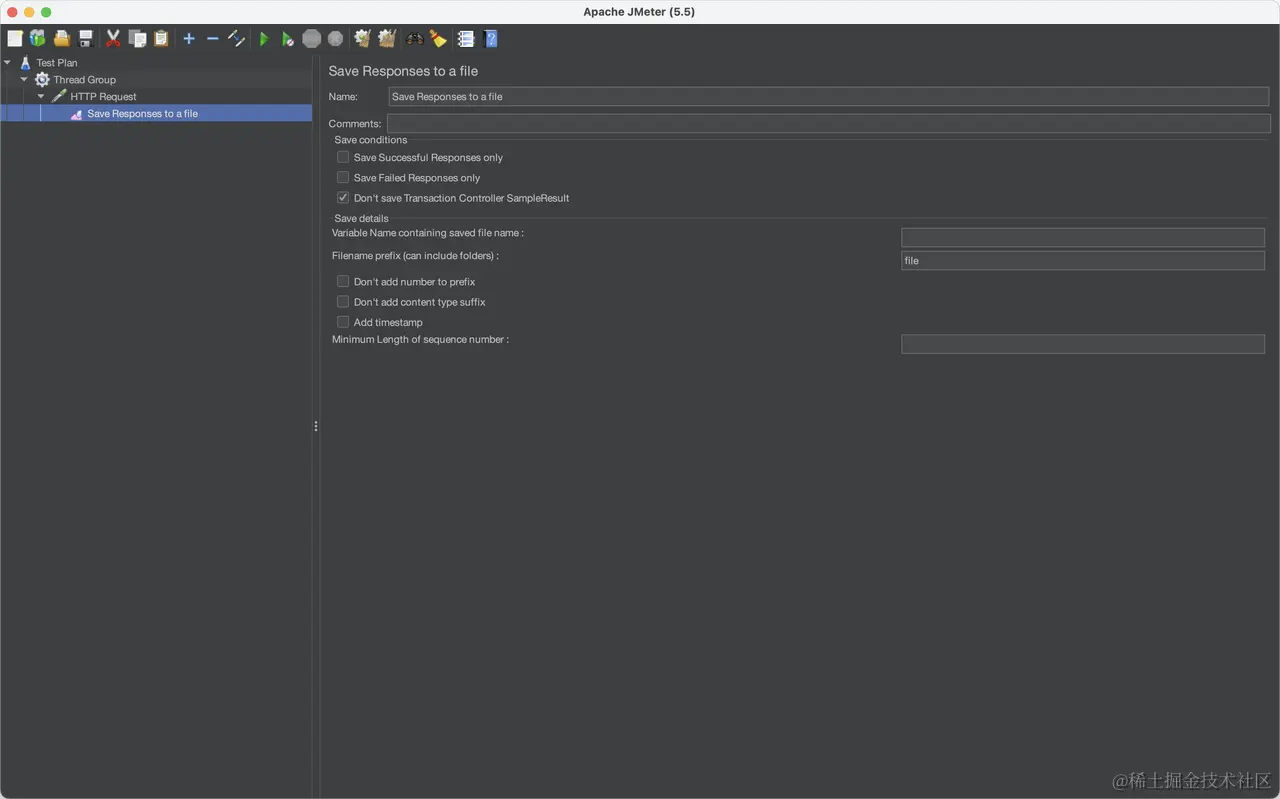Save the test plan with floppy icon

click(86, 39)
